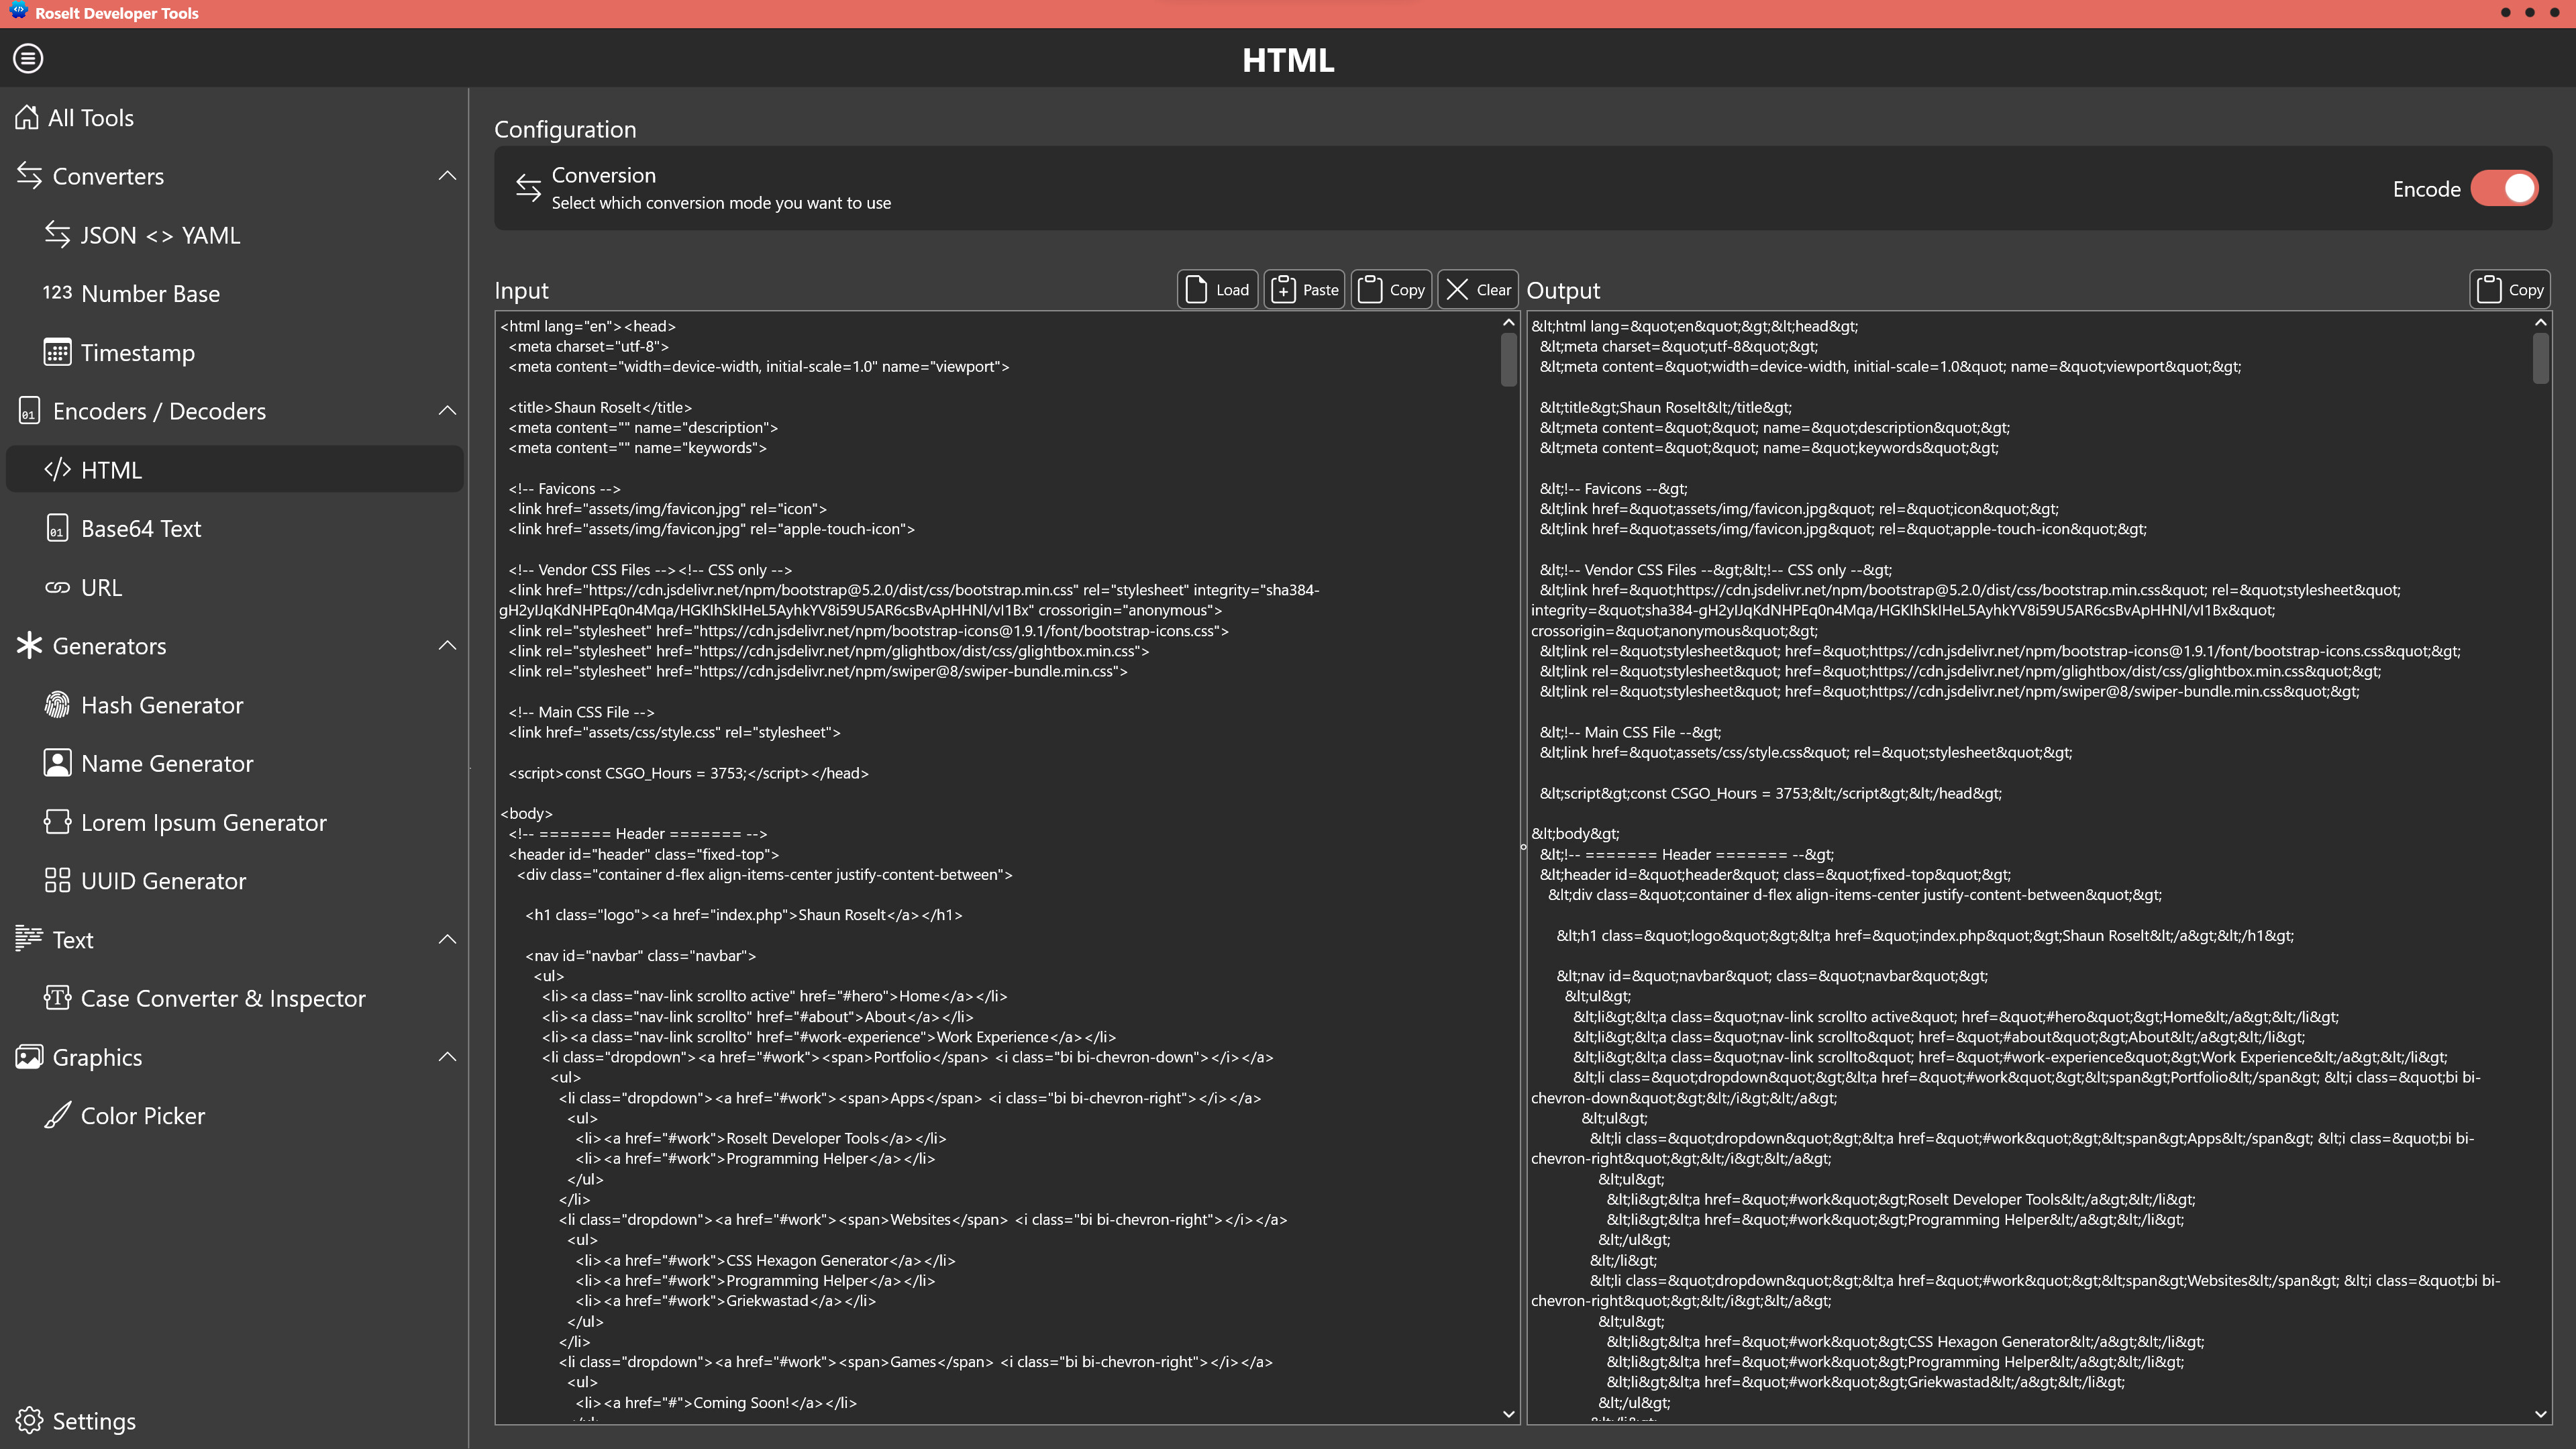Select the Timestamp converter
Viewport: 2576px width, 1449px height.
tap(137, 352)
